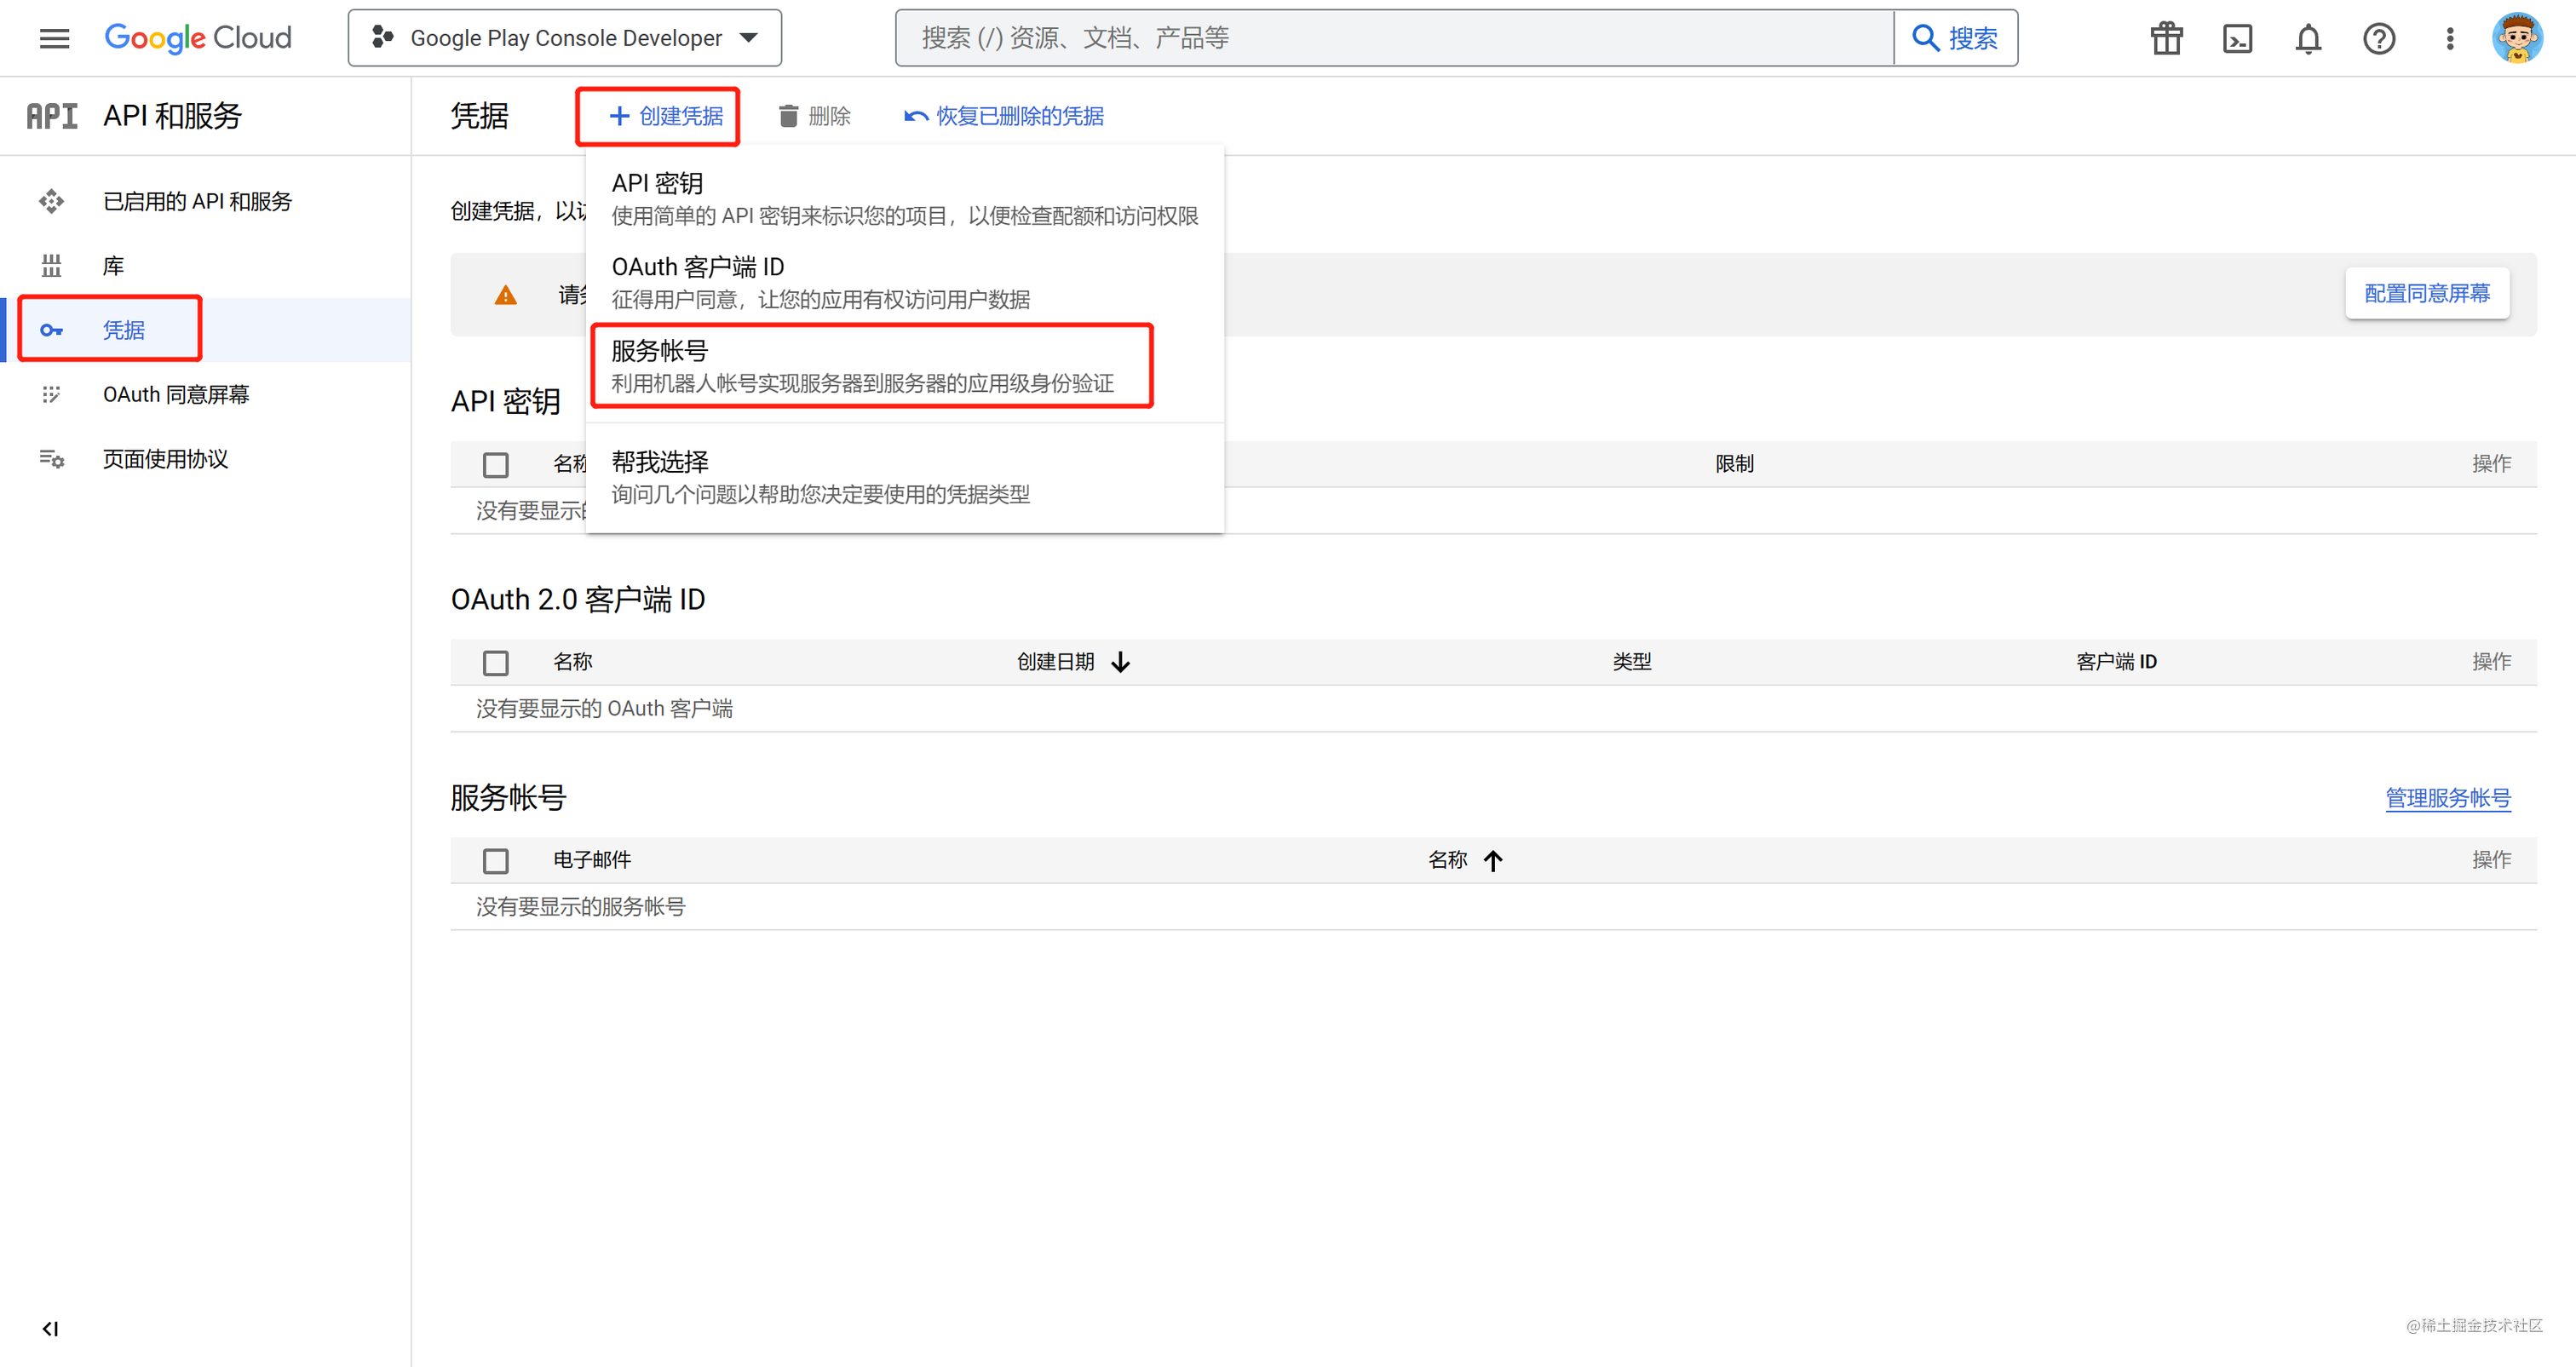The width and height of the screenshot is (2576, 1367).
Task: Check the API 密钥 table header checkbox
Action: pyautogui.click(x=496, y=464)
